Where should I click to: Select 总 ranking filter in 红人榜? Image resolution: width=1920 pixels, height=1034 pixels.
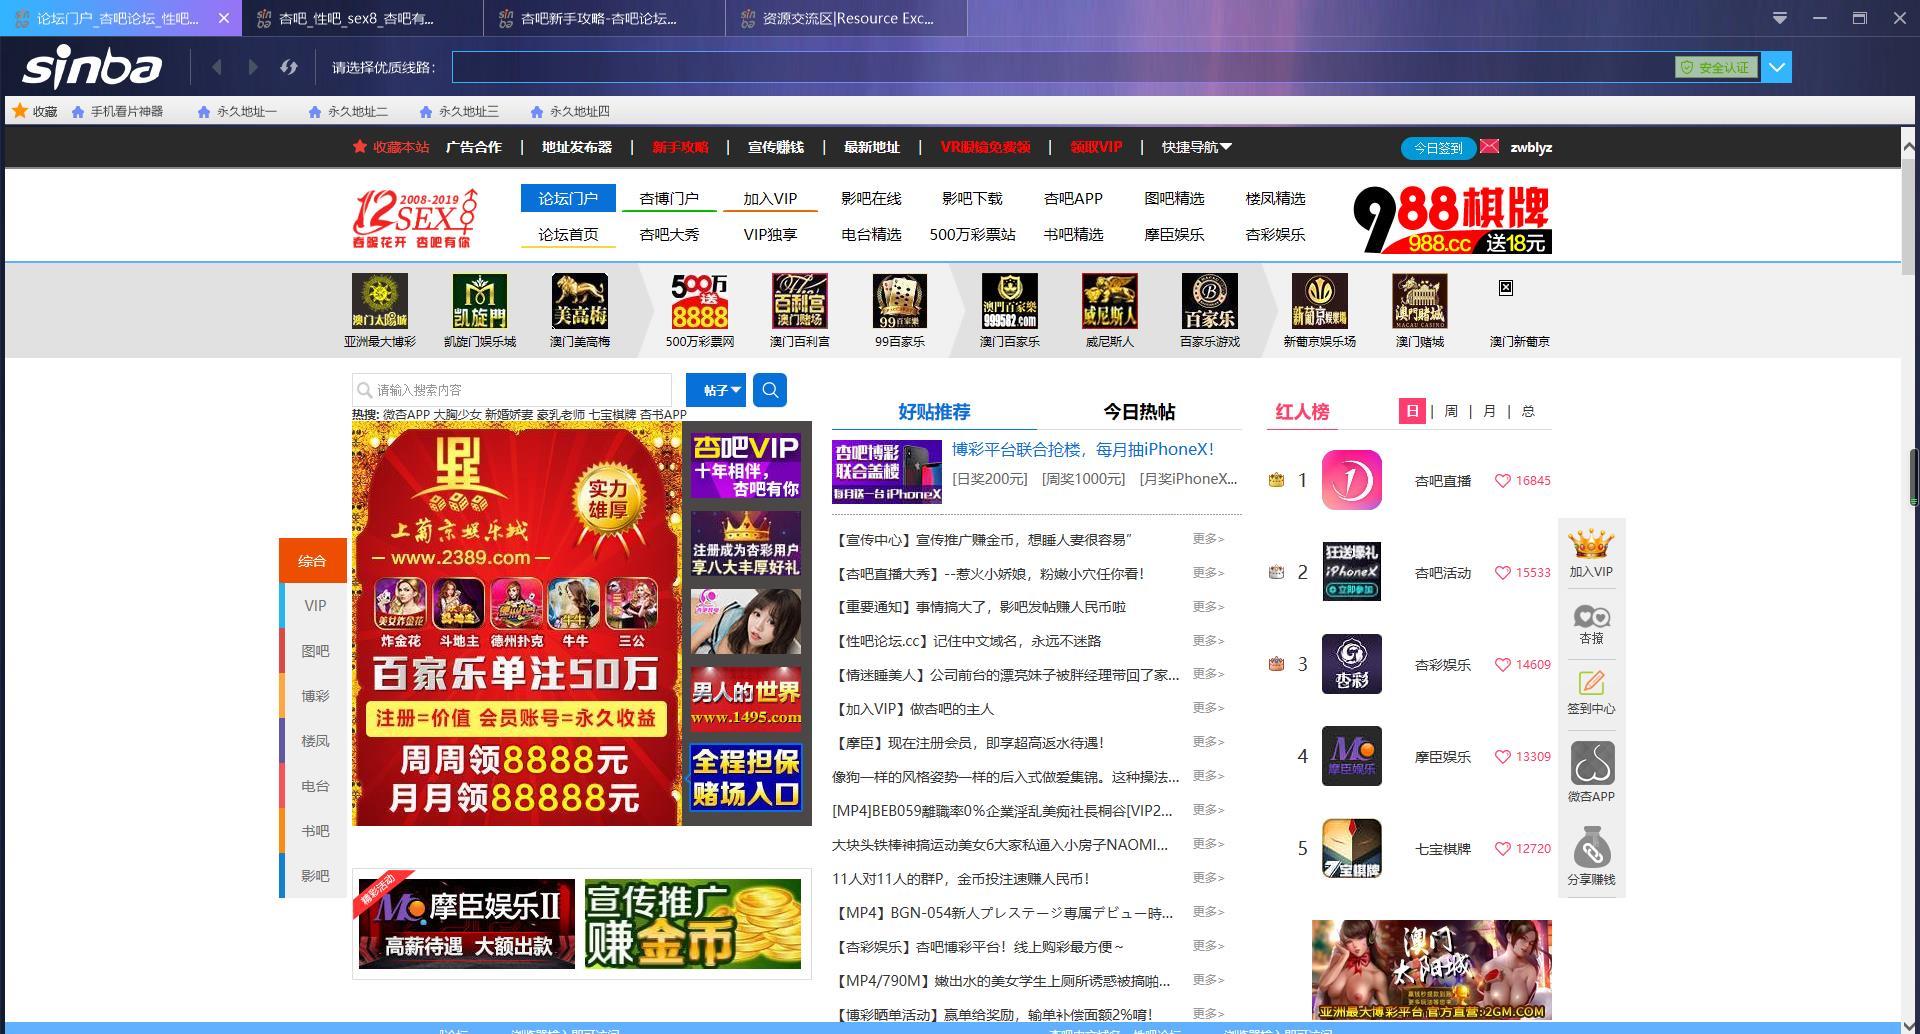point(1528,411)
